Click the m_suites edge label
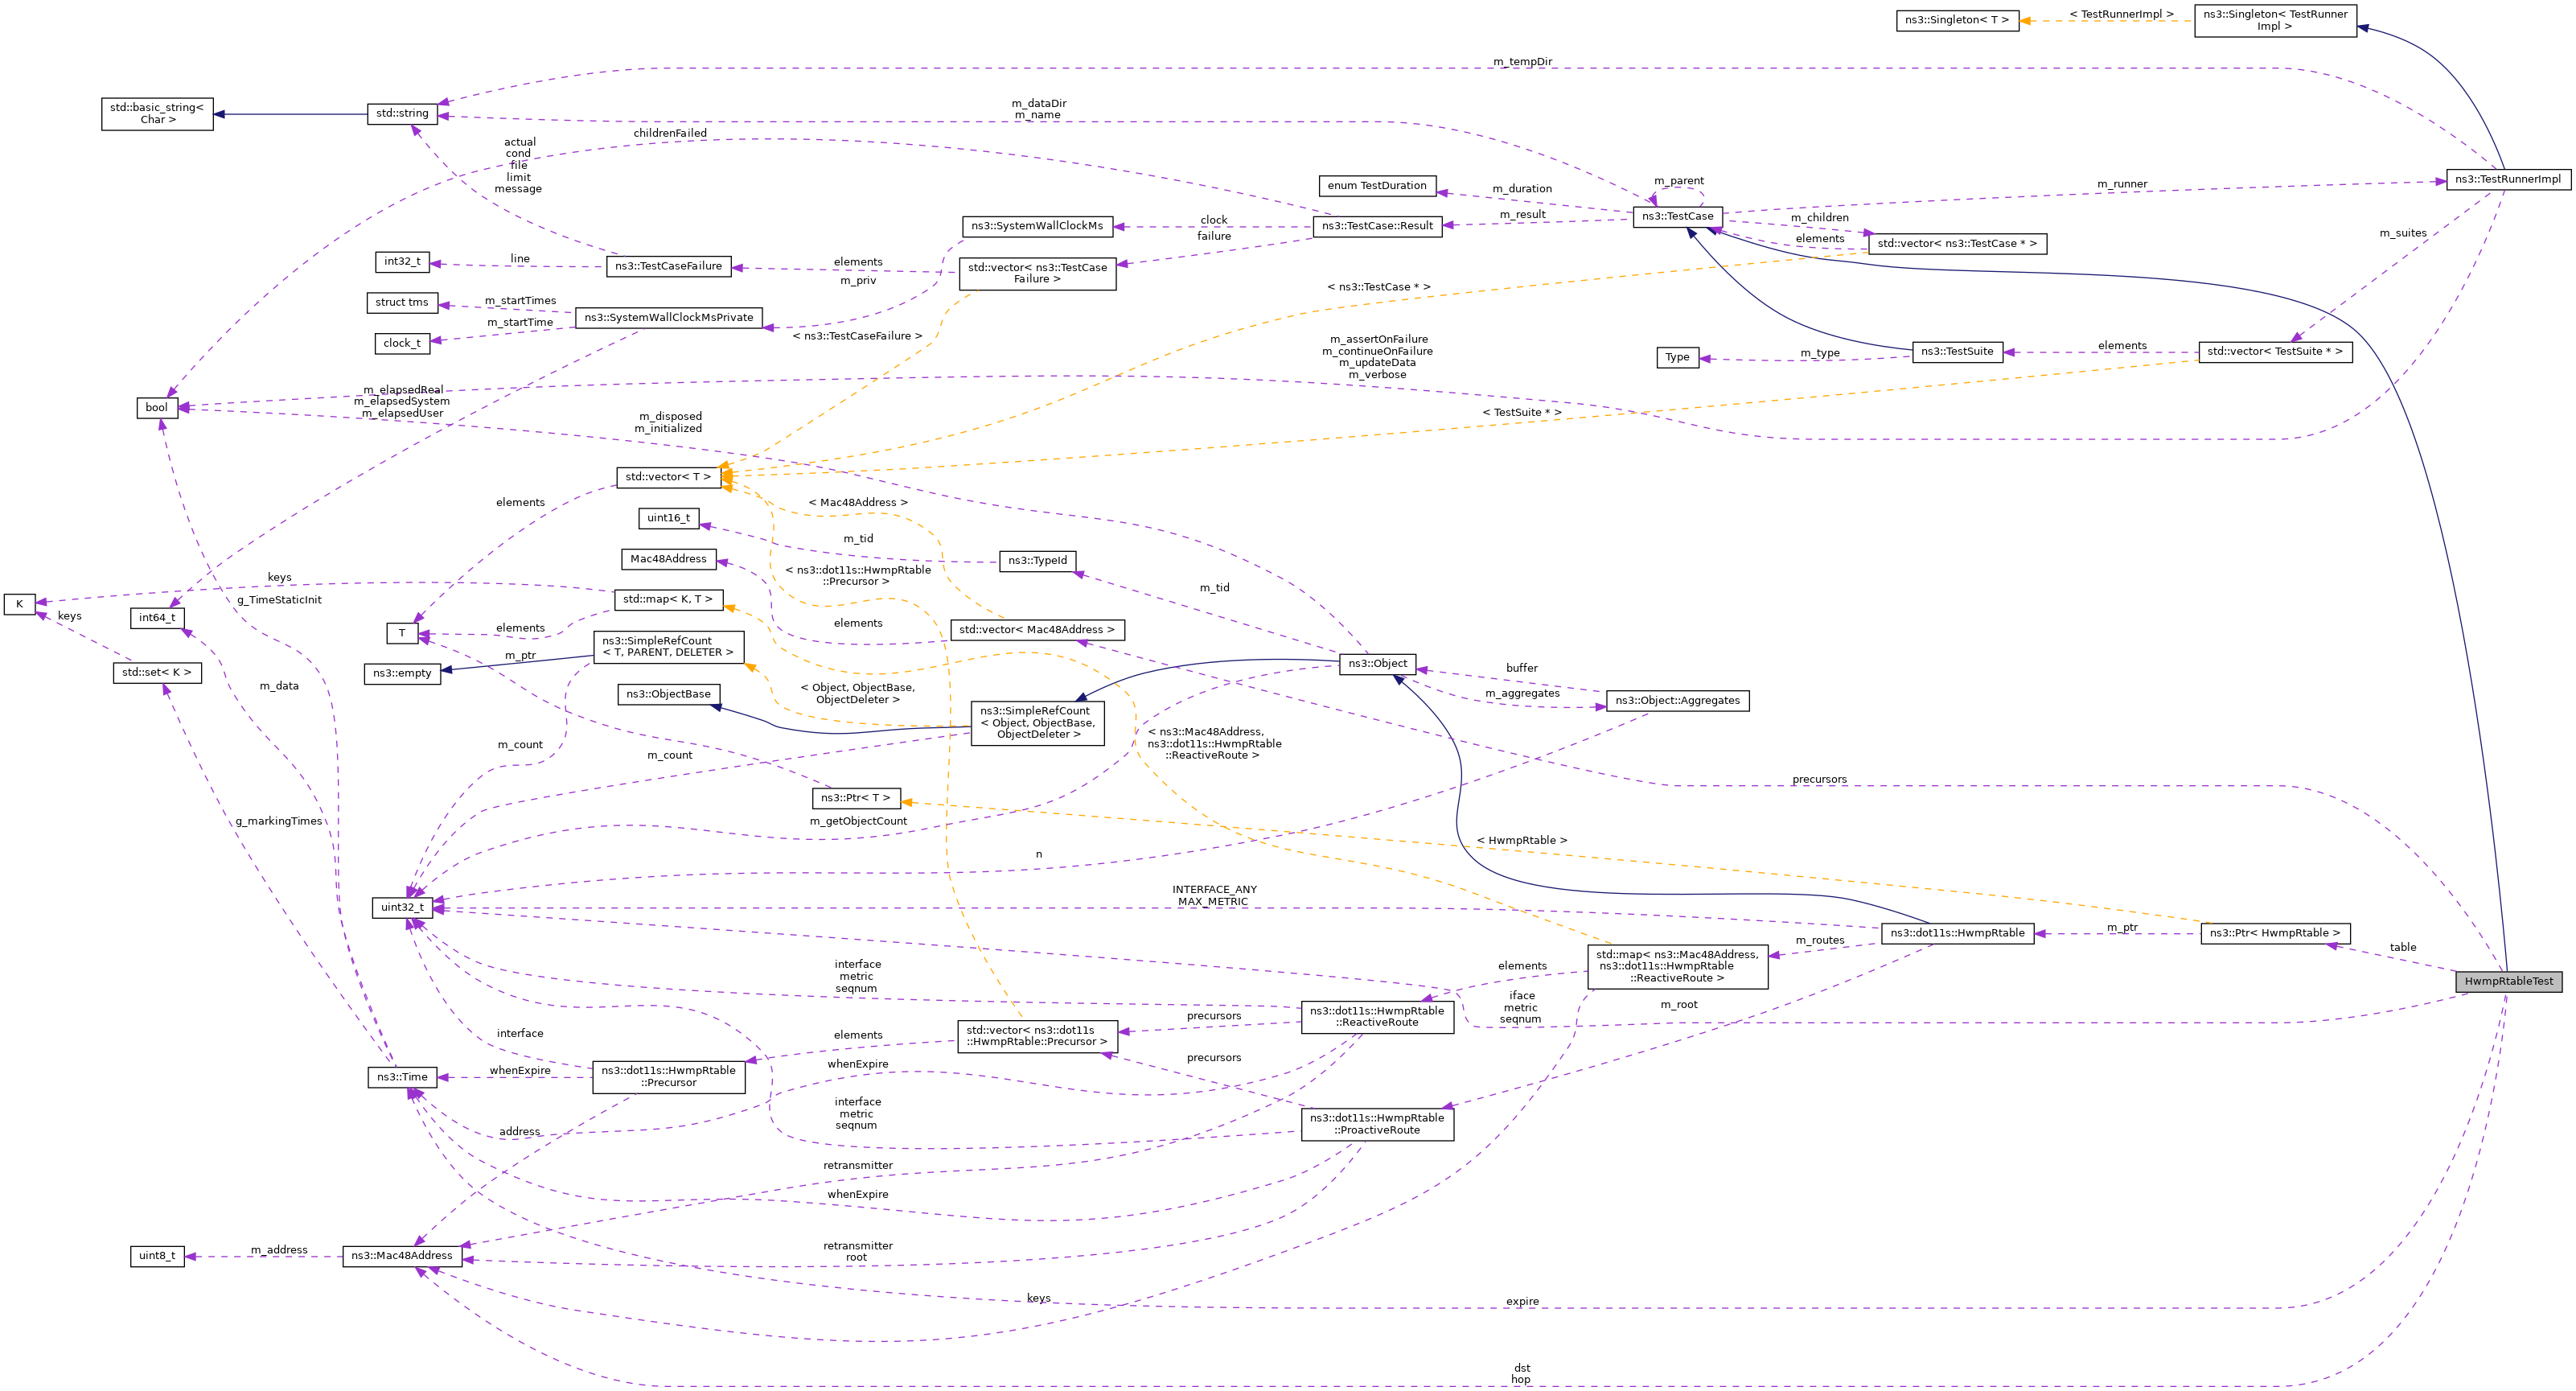The width and height of the screenshot is (2576, 1391). (2402, 233)
